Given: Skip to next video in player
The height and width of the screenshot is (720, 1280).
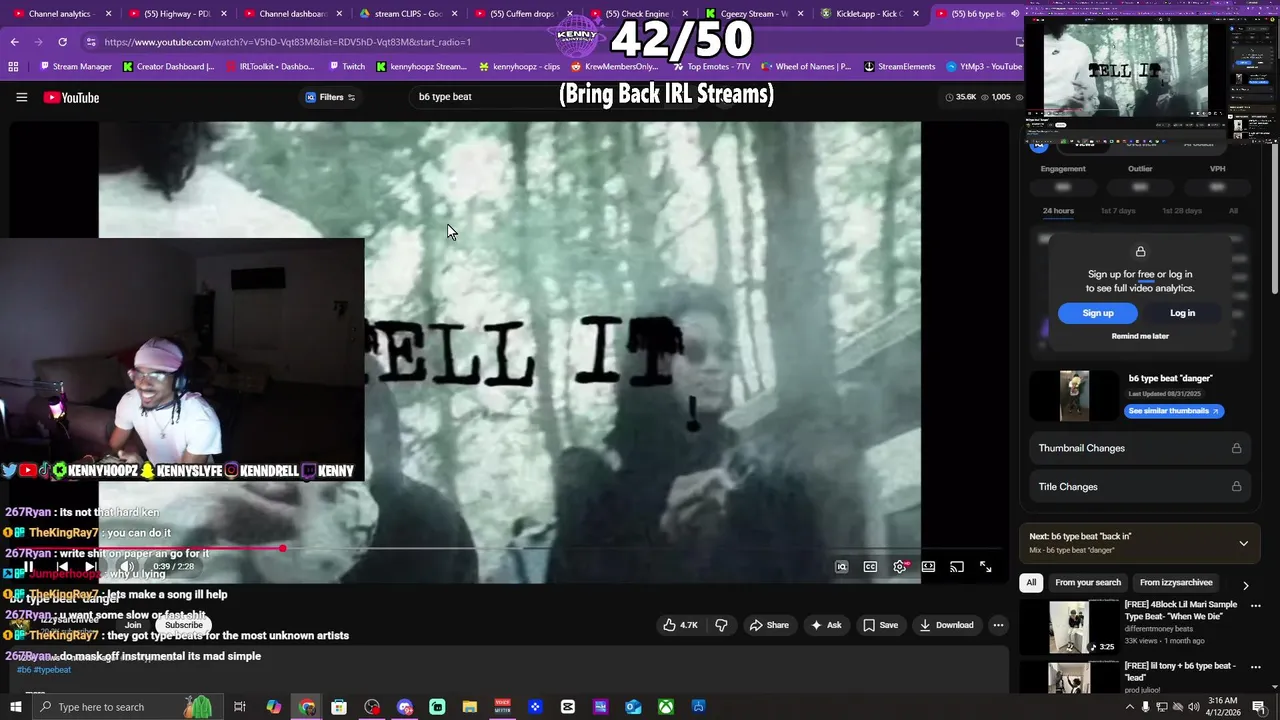Looking at the screenshot, I should click(91, 567).
